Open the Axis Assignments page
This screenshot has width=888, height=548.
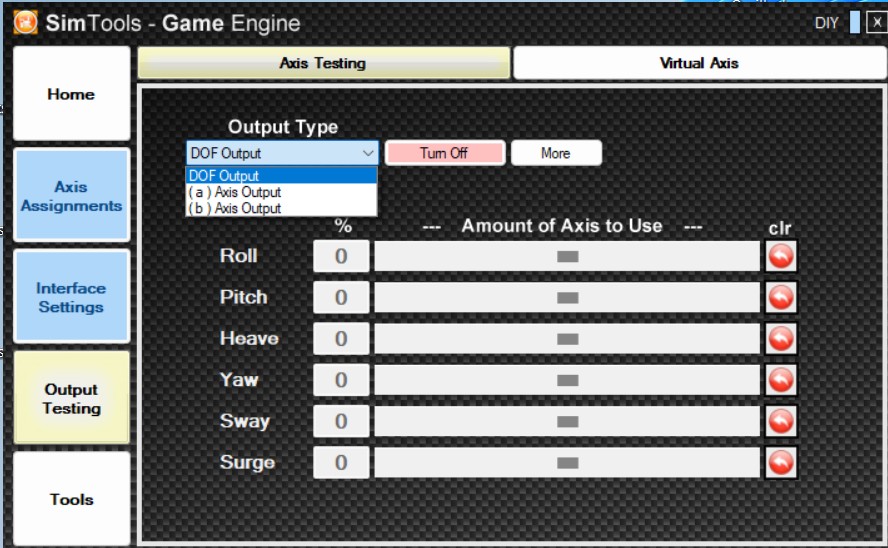(x=71, y=196)
